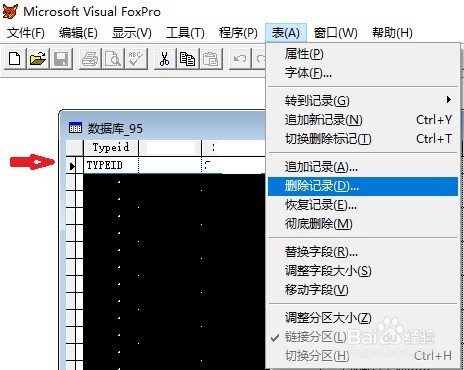Toggle the checked 链接分区(L) option

(x=363, y=337)
